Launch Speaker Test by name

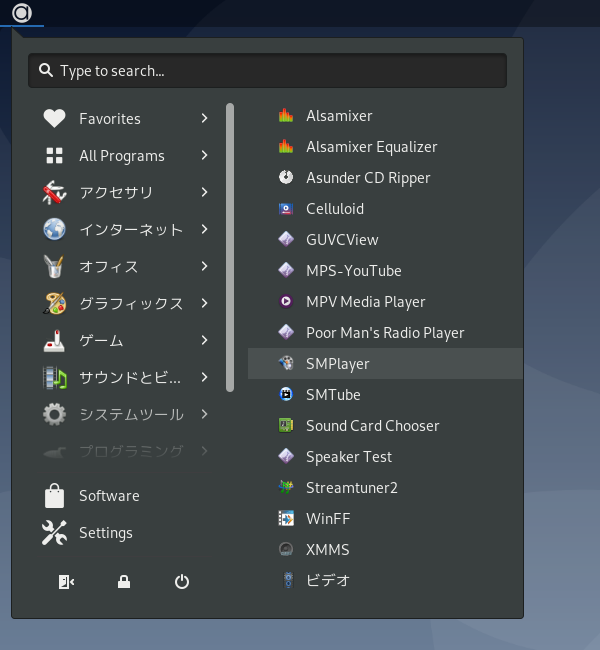pos(349,457)
